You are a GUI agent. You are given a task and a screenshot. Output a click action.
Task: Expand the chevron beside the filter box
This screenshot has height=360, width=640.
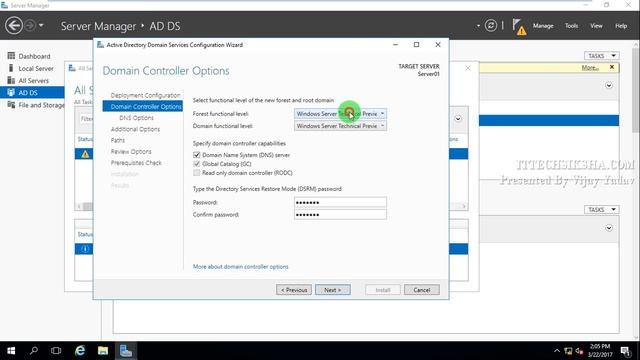coord(458,119)
